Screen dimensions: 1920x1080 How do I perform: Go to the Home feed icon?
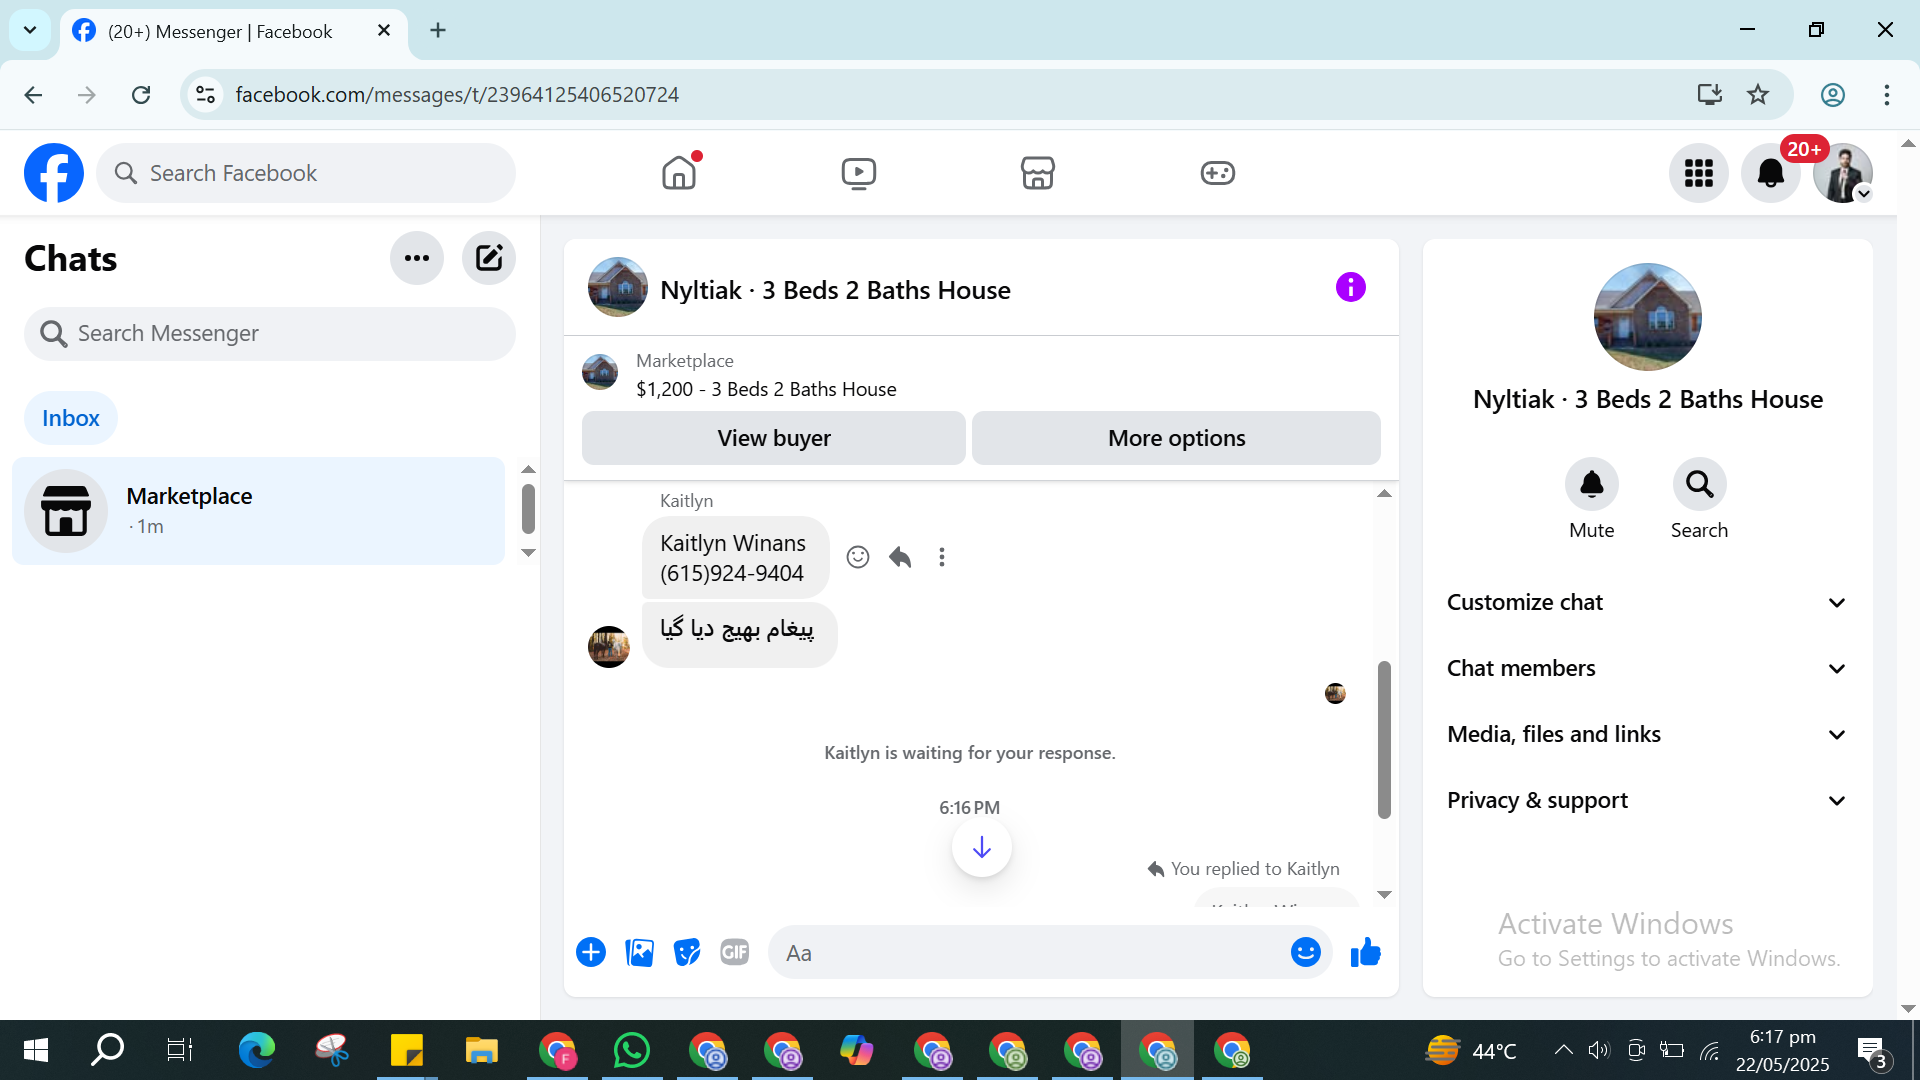(679, 173)
